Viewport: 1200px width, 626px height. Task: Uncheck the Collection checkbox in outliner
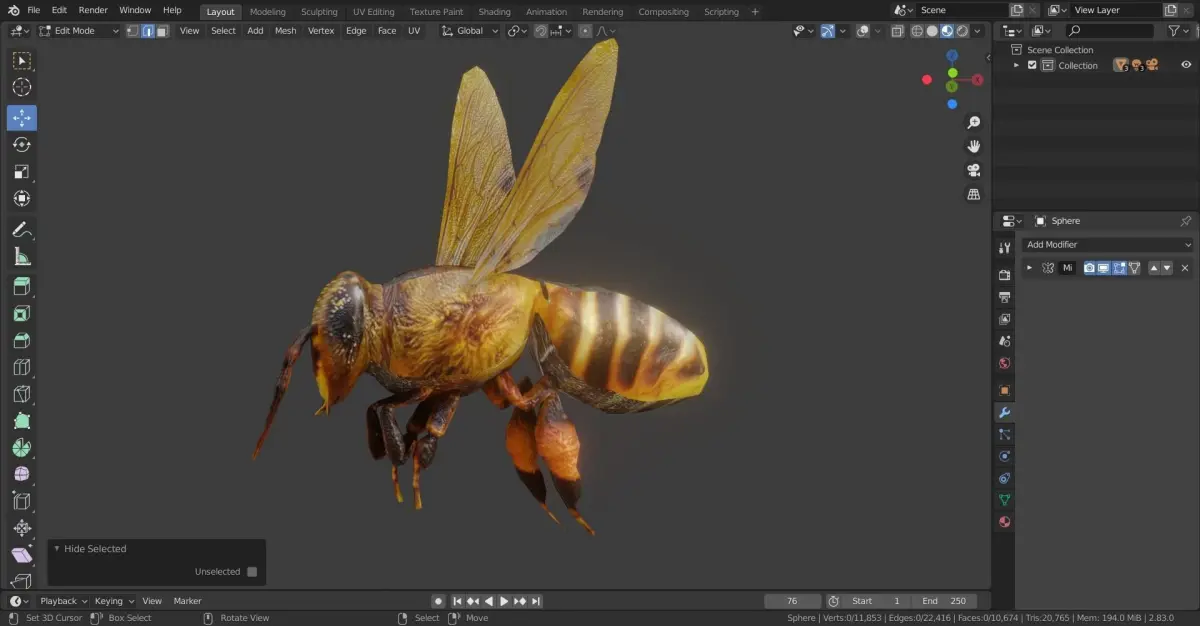pos(1032,65)
